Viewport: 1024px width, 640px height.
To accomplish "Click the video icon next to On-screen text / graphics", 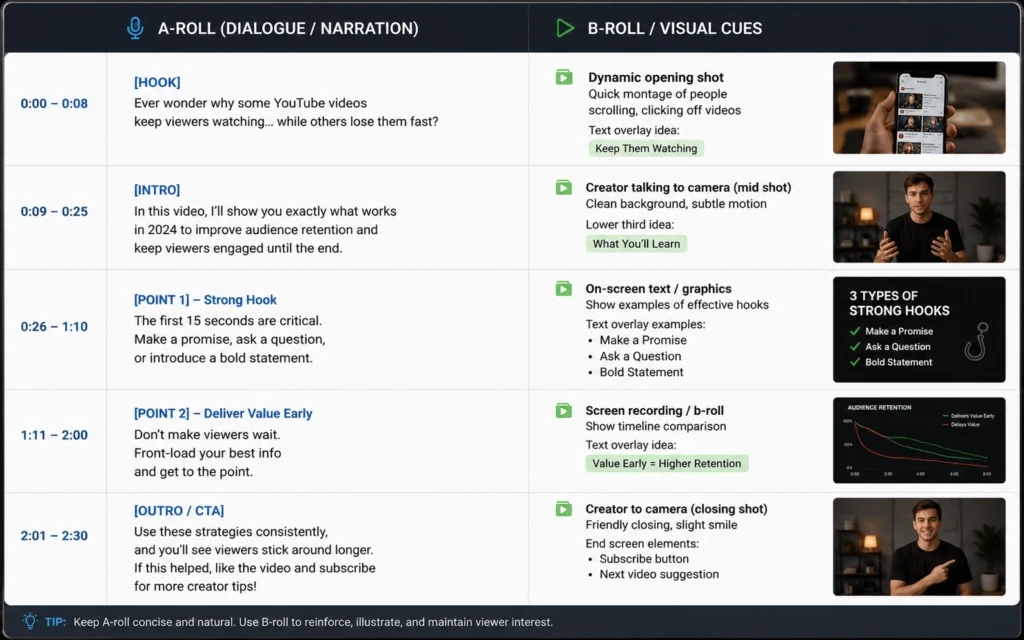I will coord(564,289).
